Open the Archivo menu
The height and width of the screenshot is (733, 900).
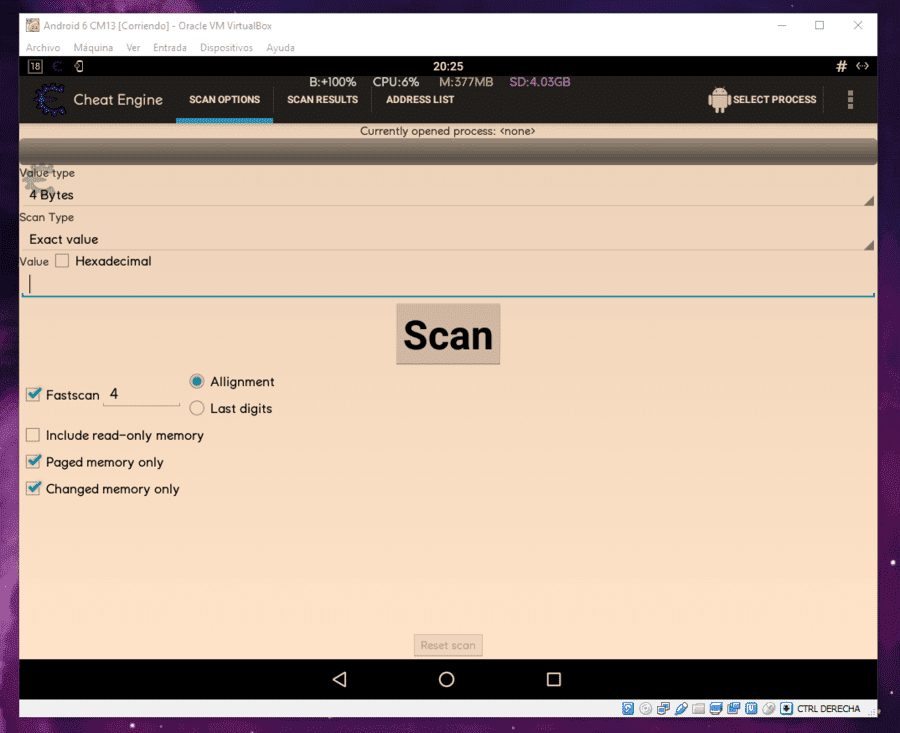point(43,48)
